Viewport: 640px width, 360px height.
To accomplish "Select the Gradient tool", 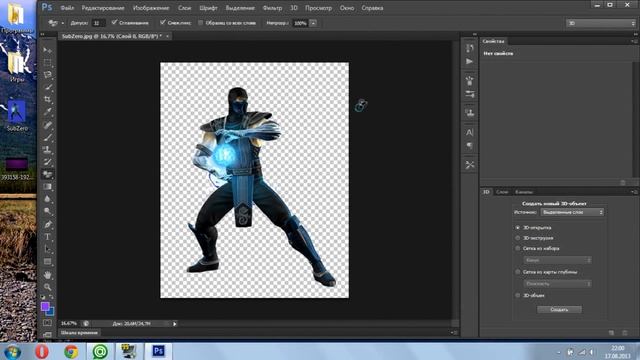I will tap(48, 187).
